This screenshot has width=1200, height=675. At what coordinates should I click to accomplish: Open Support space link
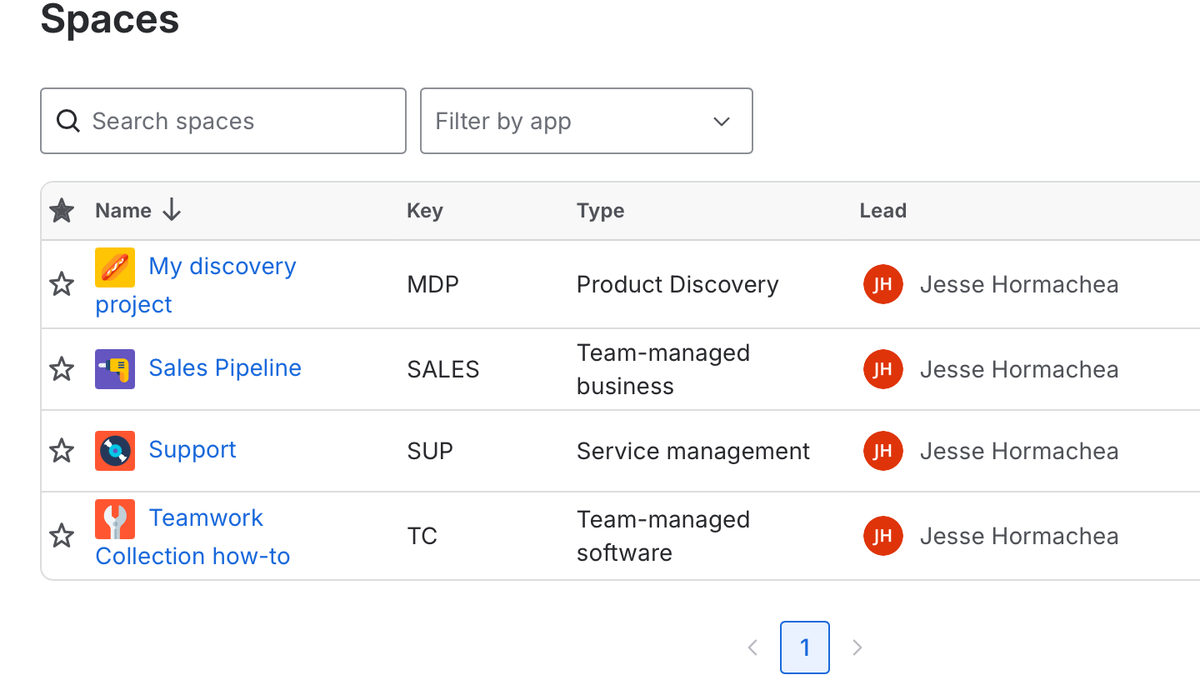coord(192,450)
